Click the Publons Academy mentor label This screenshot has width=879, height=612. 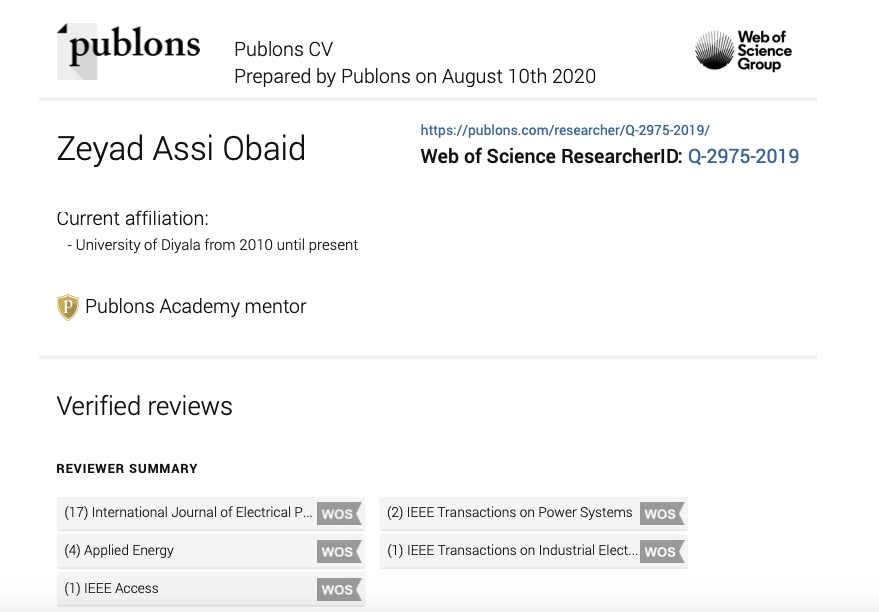pos(196,307)
